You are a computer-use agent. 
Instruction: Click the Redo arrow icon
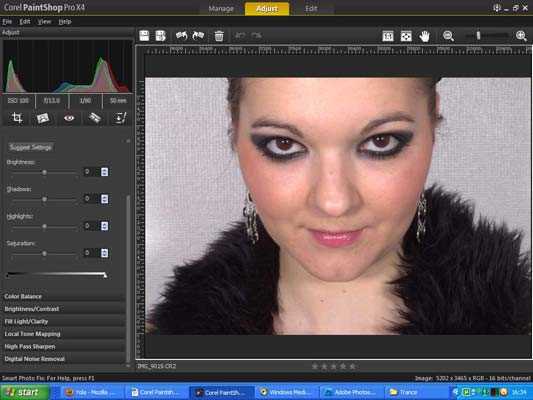click(x=256, y=35)
